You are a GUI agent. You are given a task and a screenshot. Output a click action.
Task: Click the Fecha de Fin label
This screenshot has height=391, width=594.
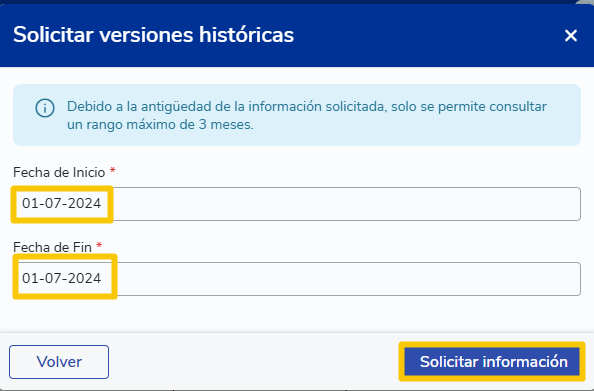52,247
